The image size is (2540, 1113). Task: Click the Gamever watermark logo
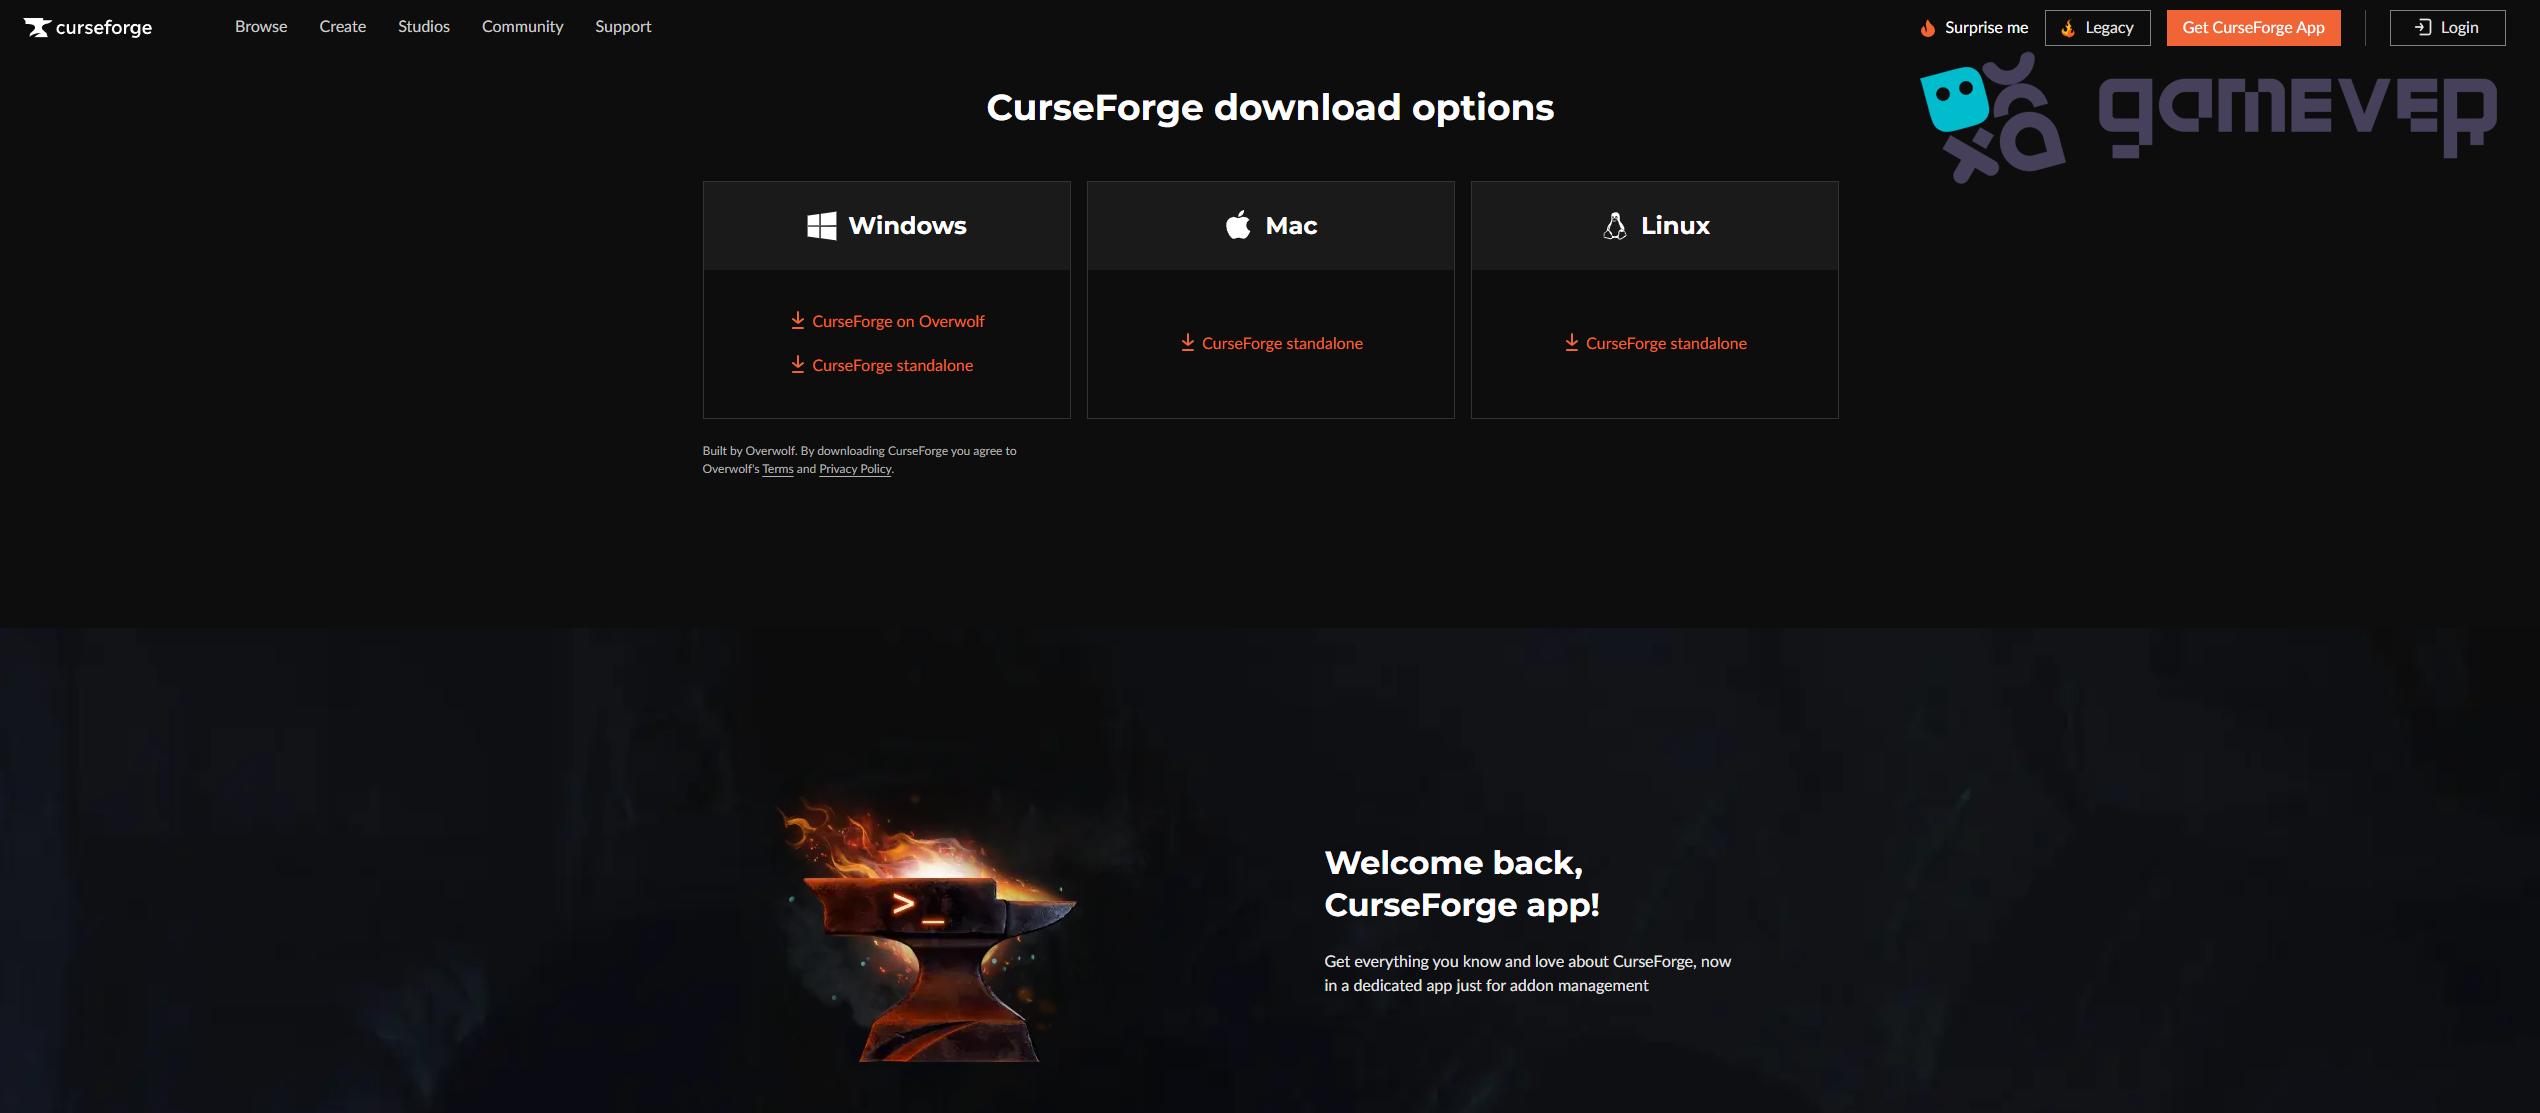coord(2208,118)
